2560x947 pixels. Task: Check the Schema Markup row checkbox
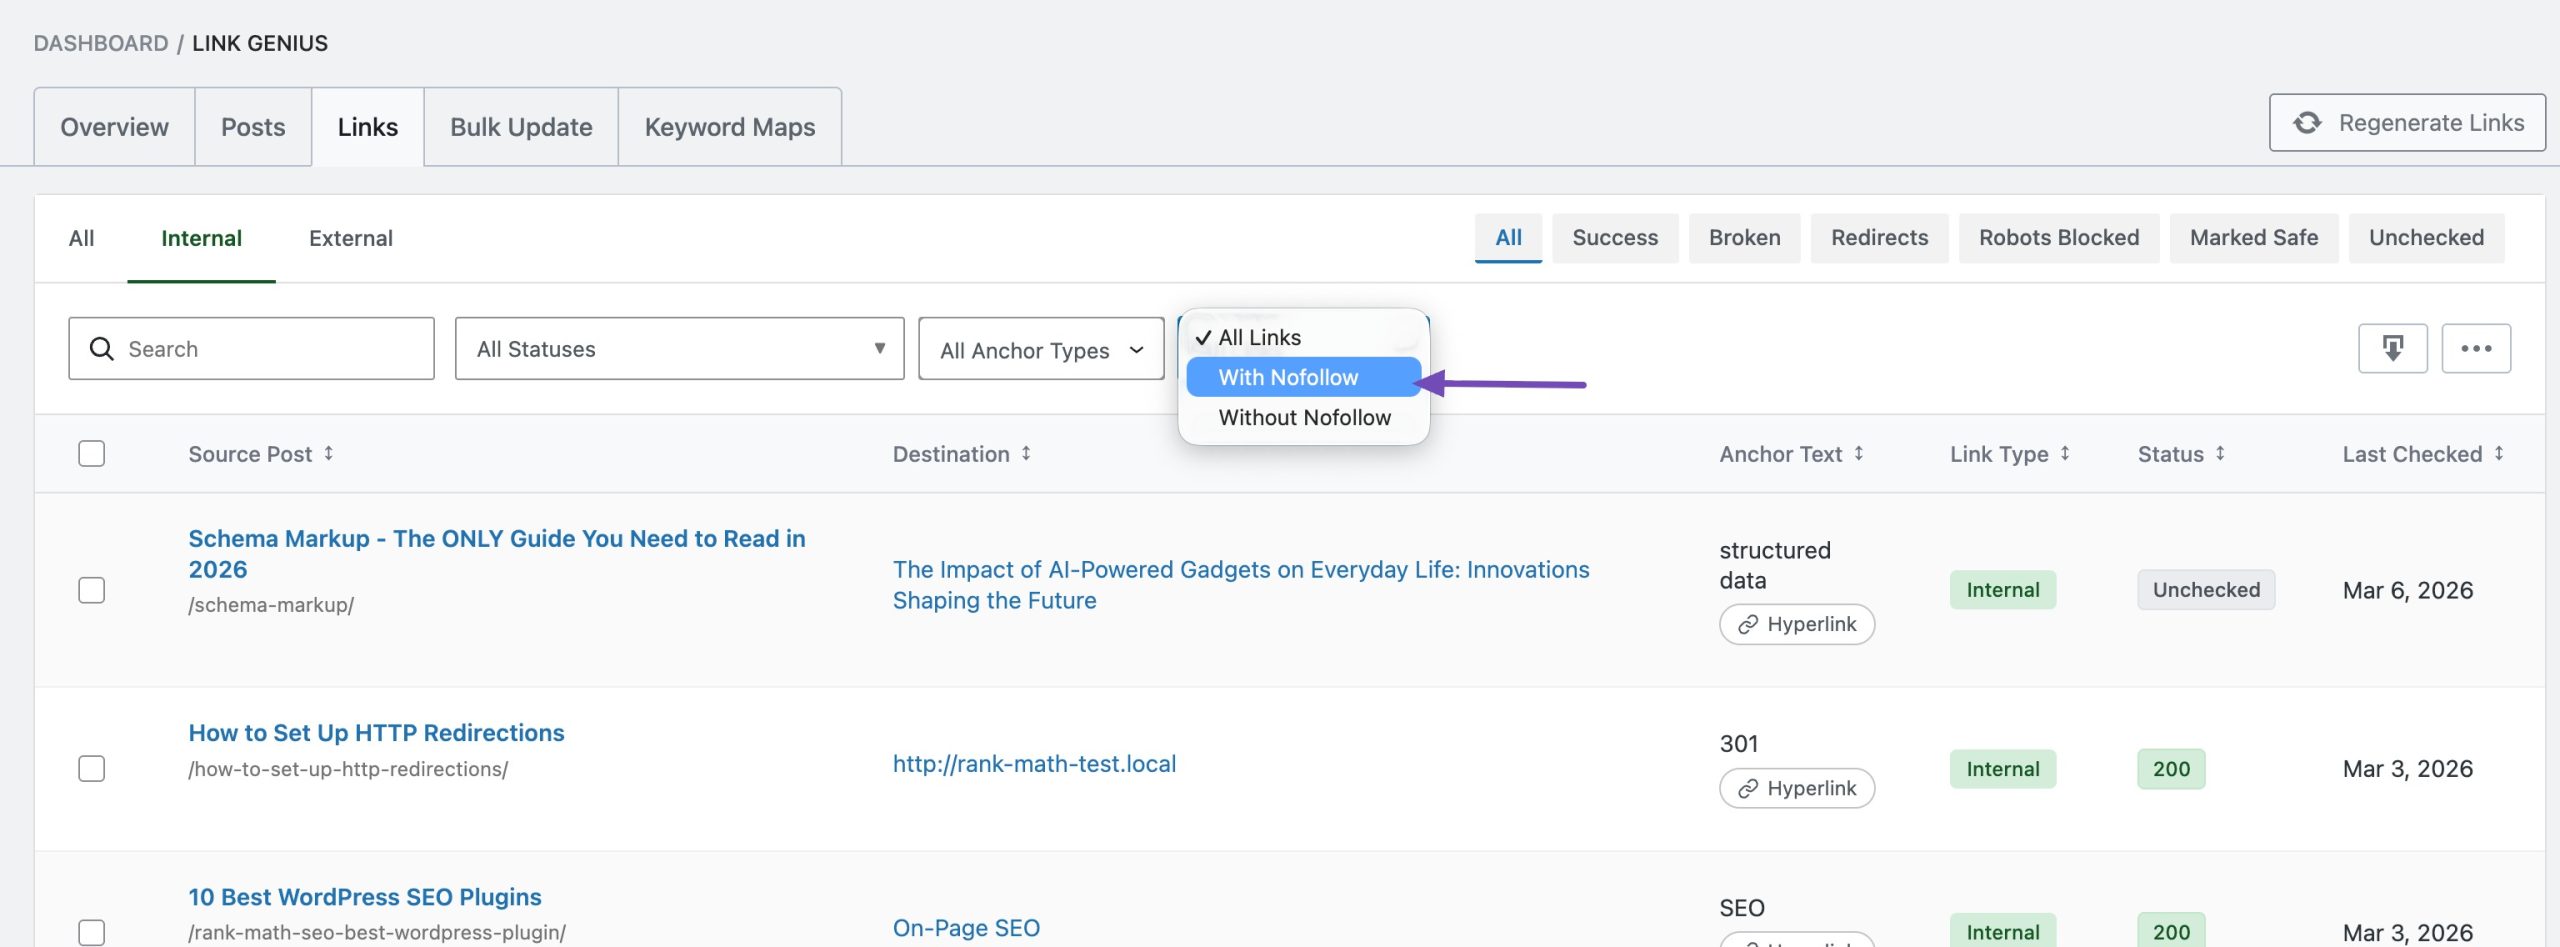[x=91, y=590]
